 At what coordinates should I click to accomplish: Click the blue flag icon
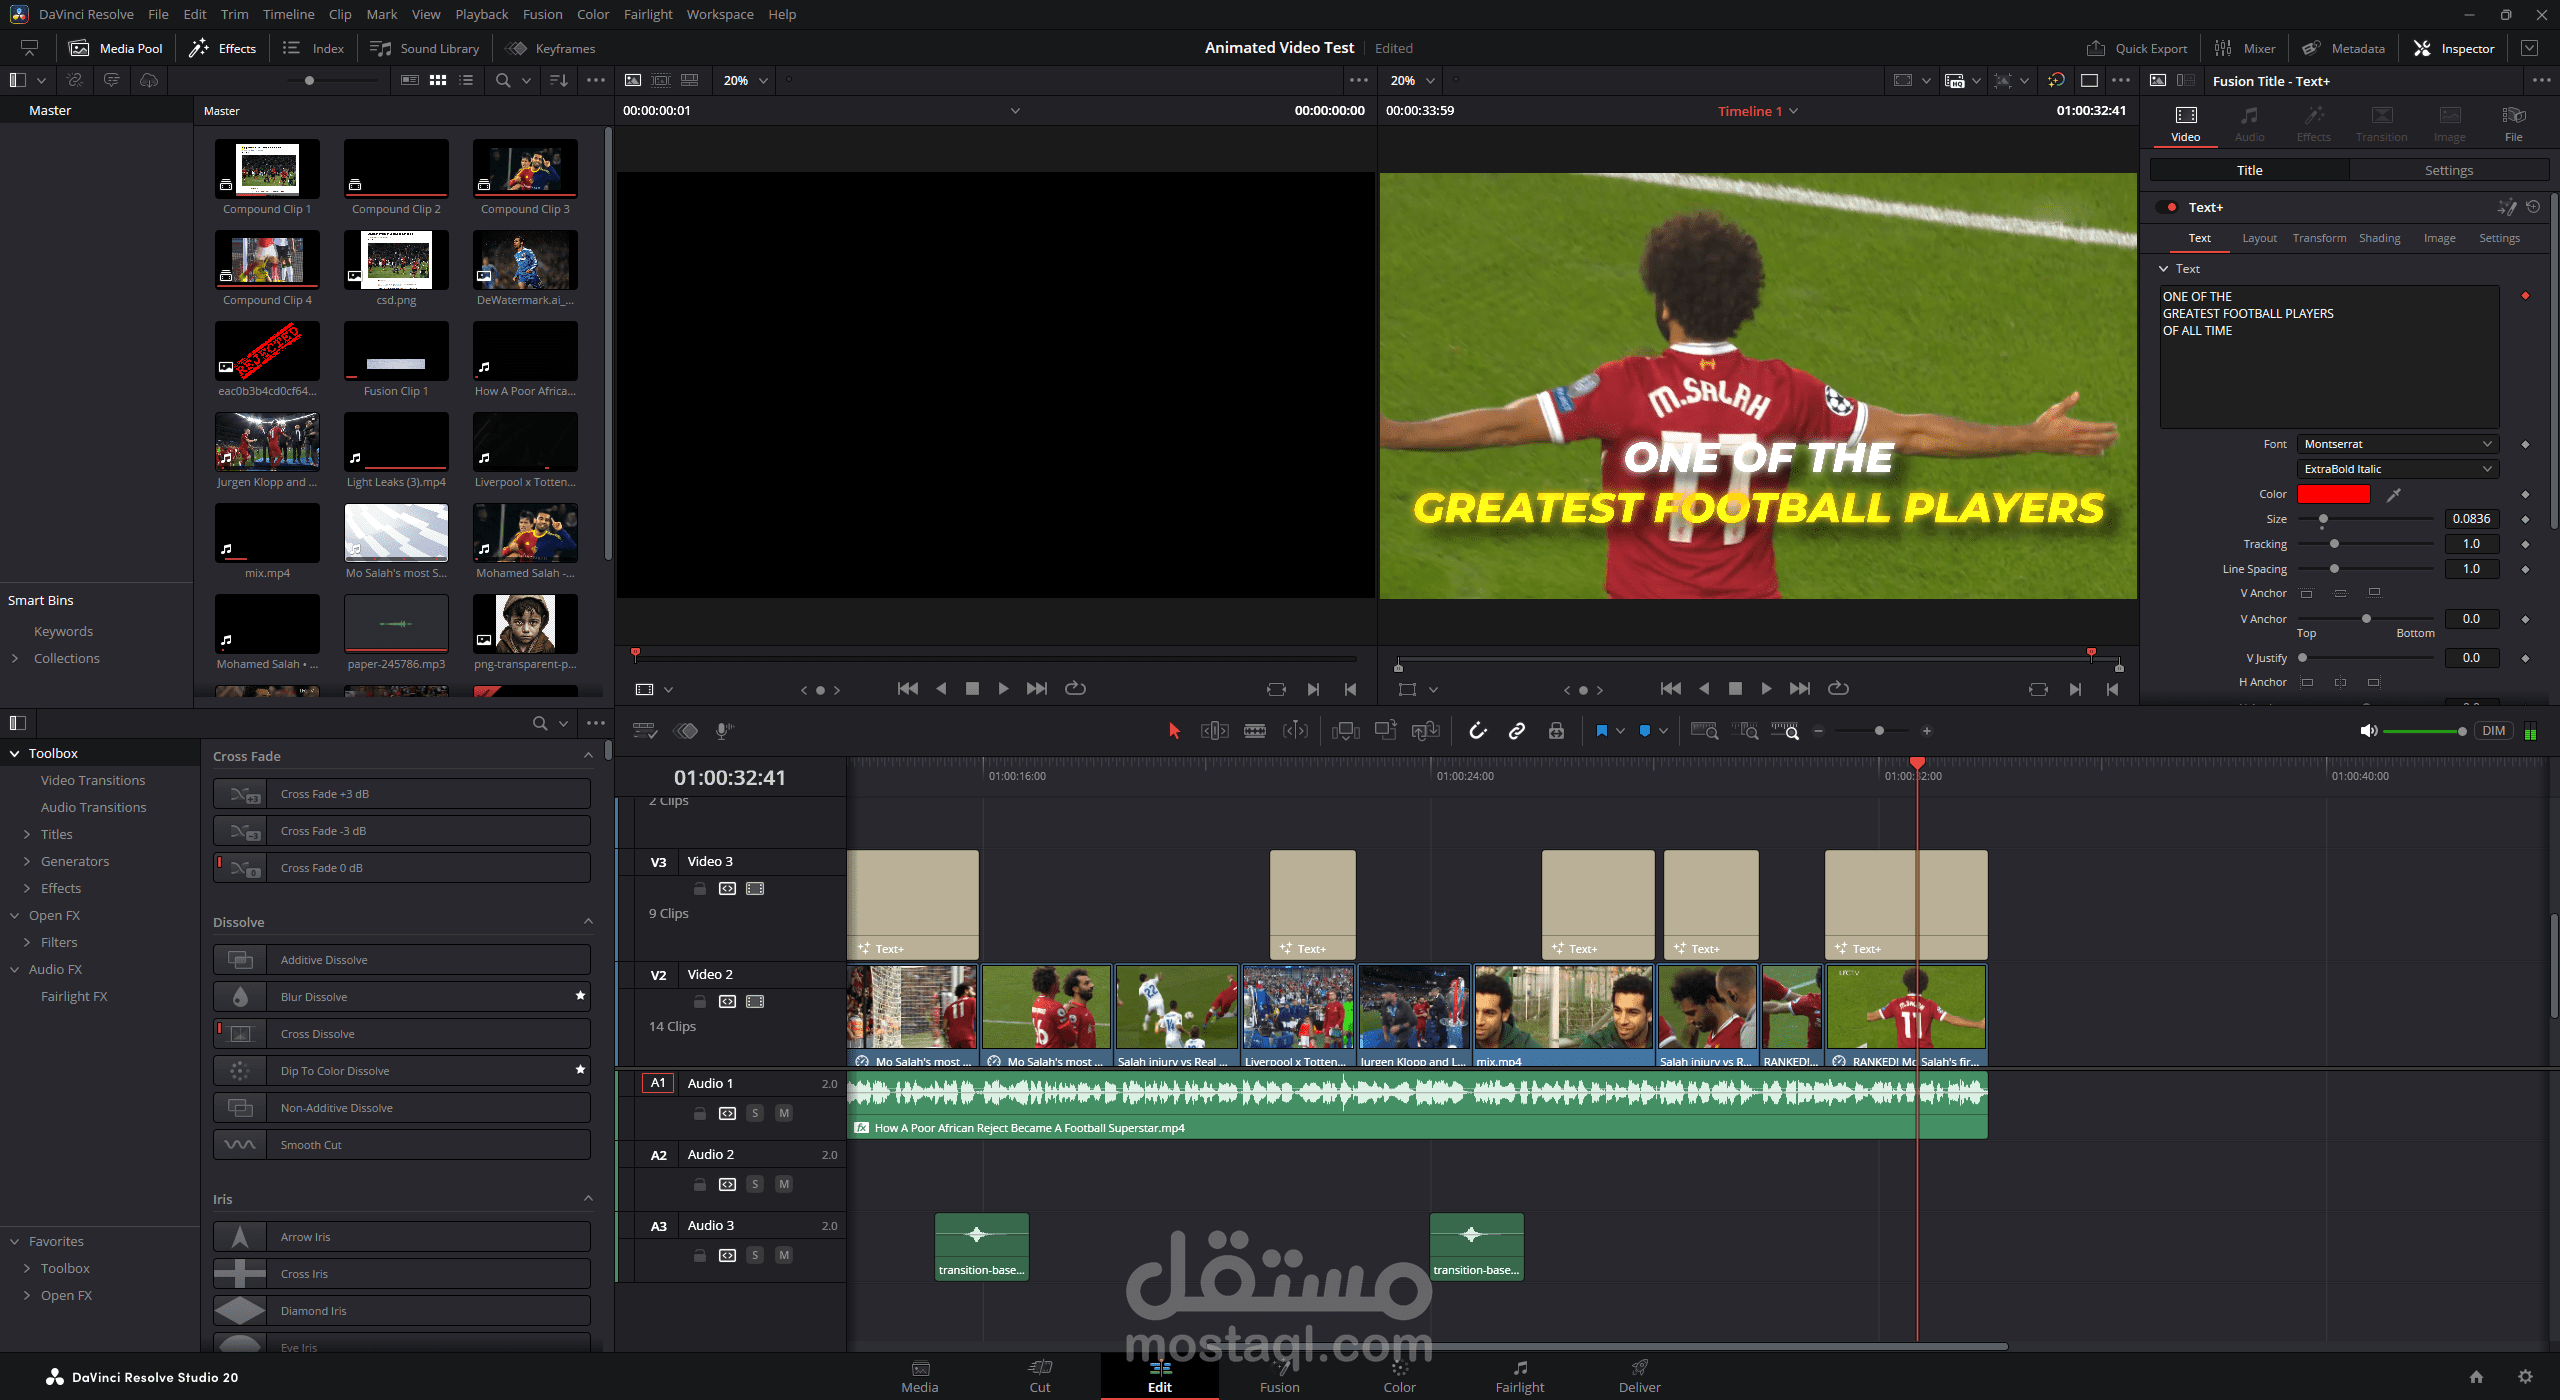[1601, 731]
